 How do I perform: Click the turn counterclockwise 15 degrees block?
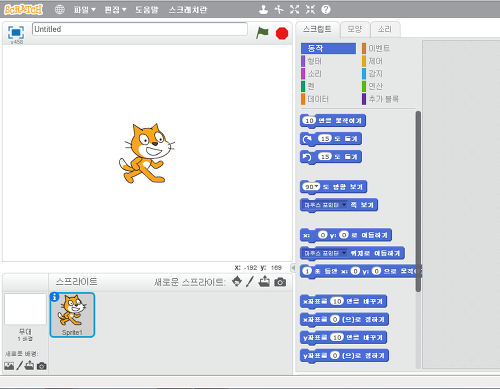[331, 157]
